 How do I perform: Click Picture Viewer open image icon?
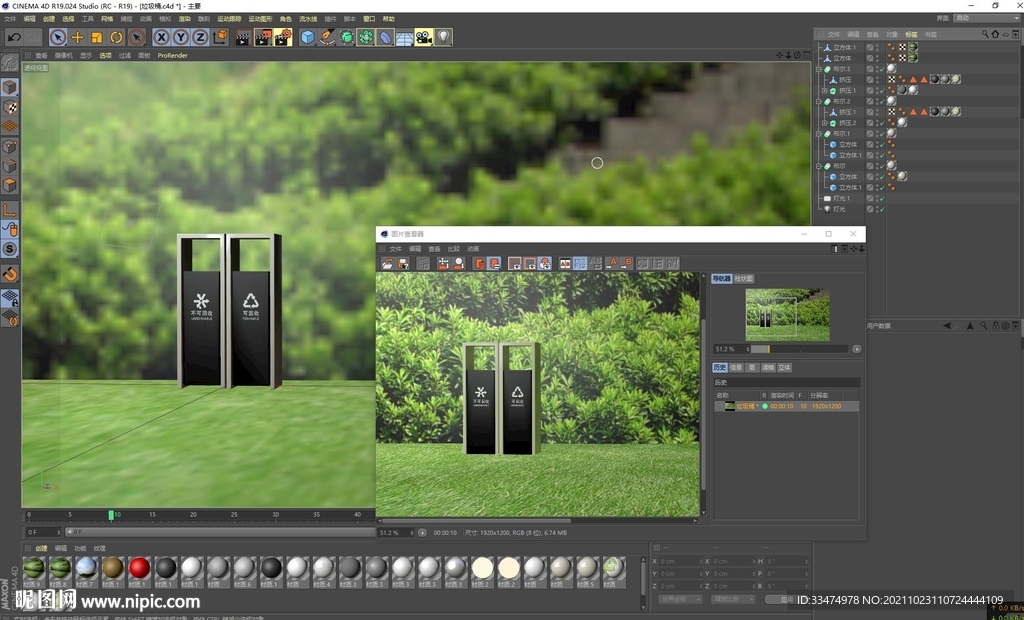[x=387, y=263]
